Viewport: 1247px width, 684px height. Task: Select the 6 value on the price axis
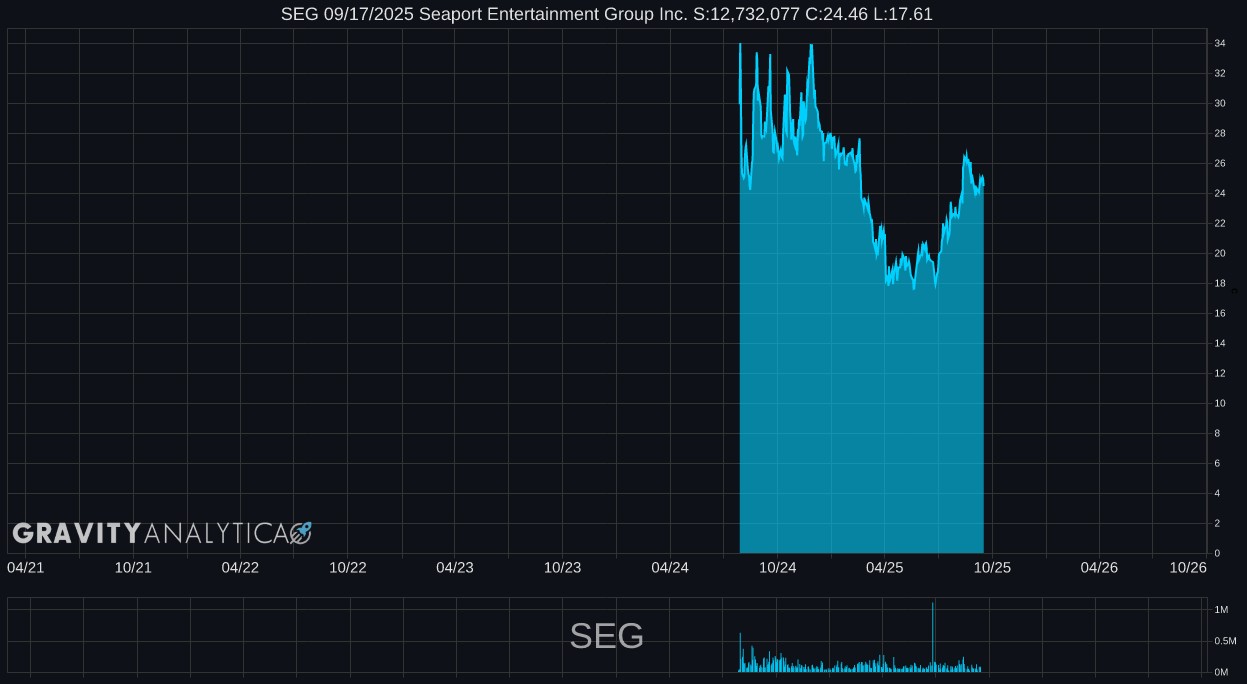click(x=1217, y=463)
